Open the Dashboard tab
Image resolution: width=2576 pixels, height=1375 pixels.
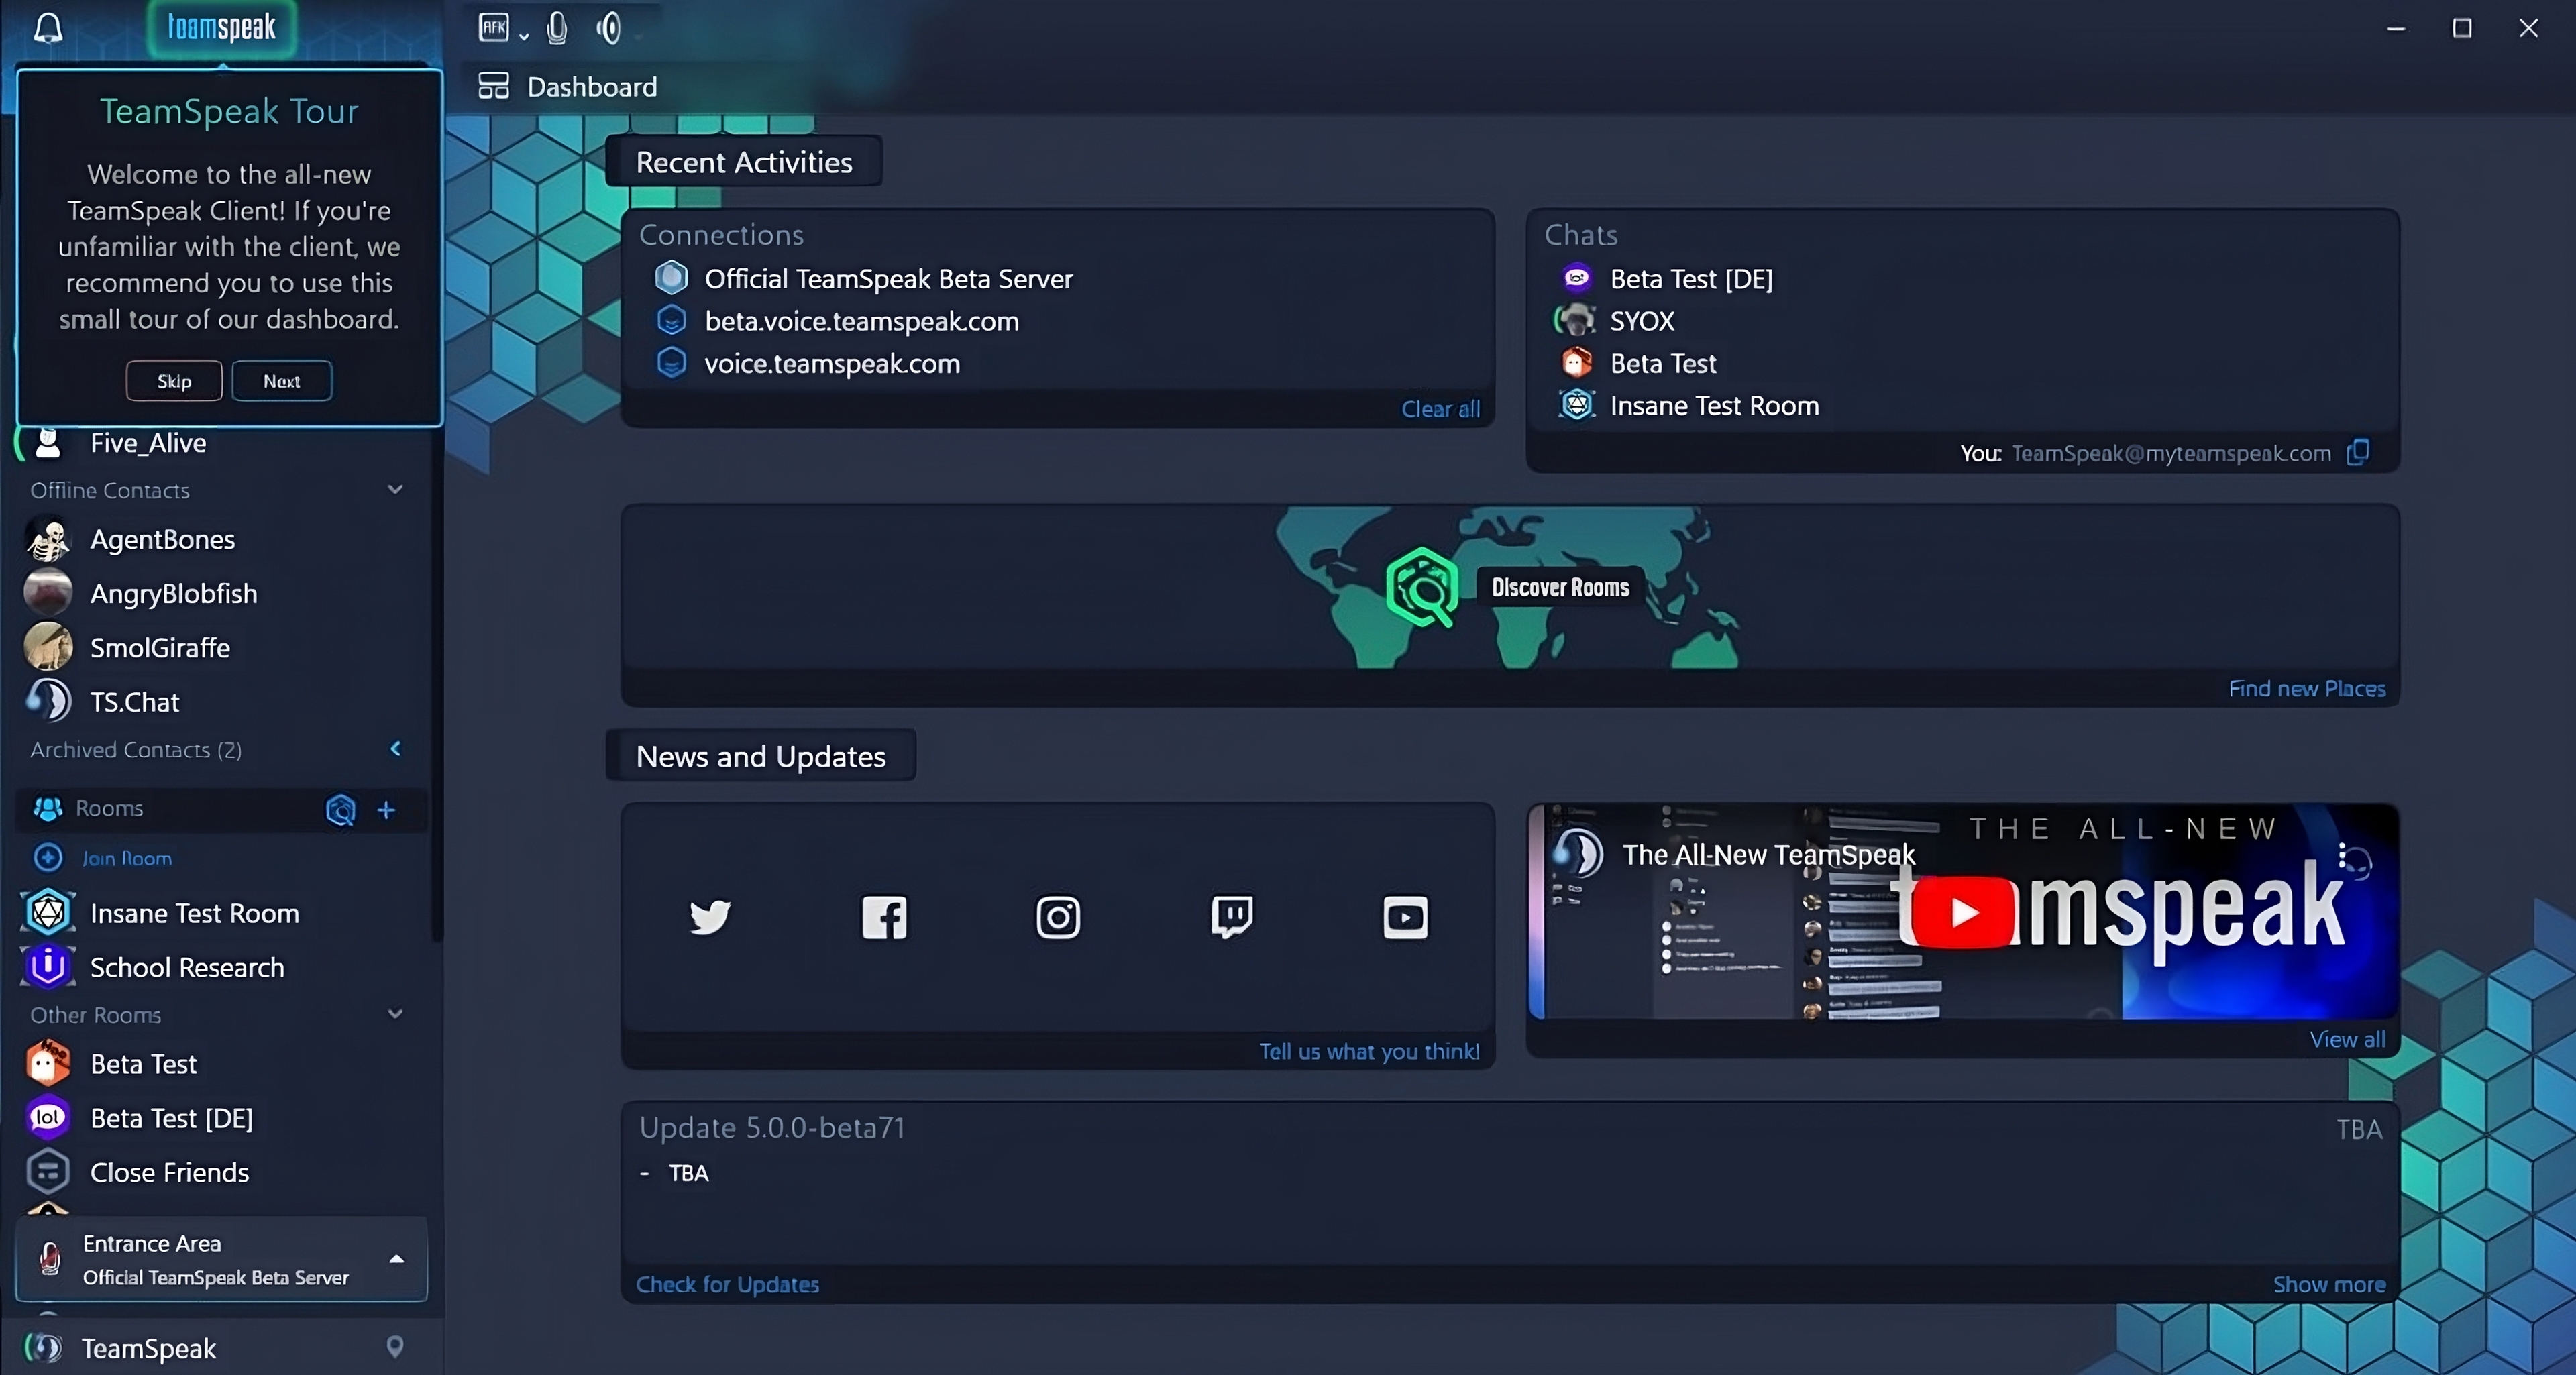(568, 87)
